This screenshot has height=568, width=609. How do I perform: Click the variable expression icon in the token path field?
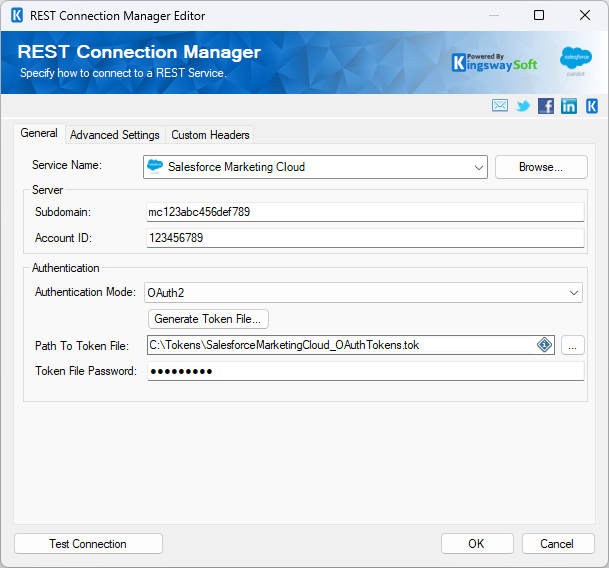click(x=544, y=345)
